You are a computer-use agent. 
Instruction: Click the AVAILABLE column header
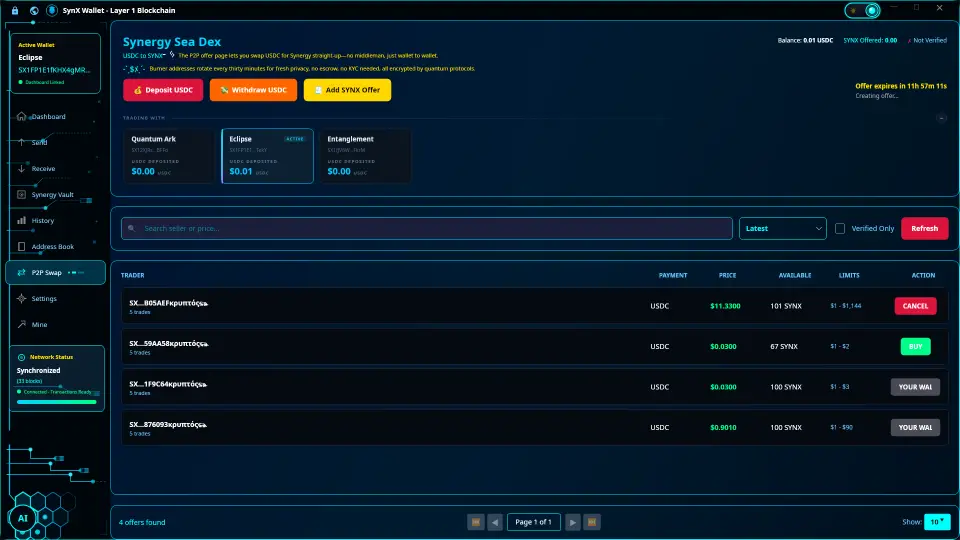[x=795, y=276]
